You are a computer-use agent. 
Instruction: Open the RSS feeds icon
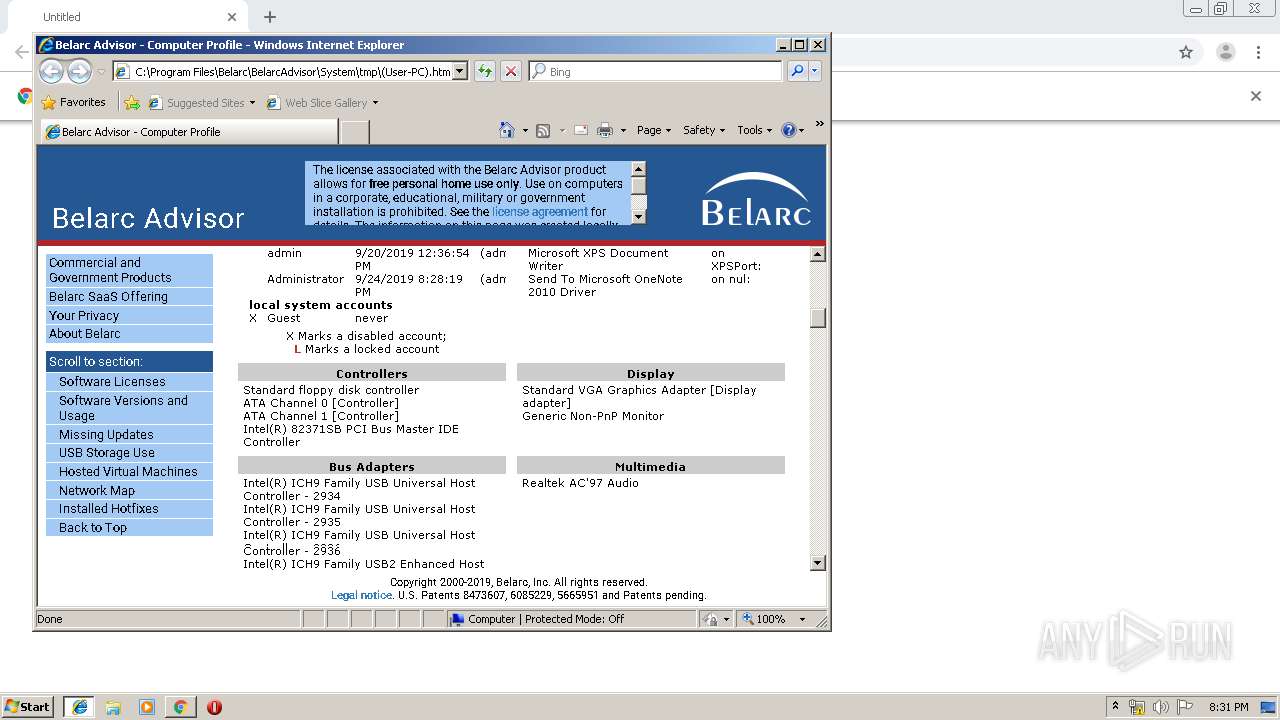tap(543, 130)
